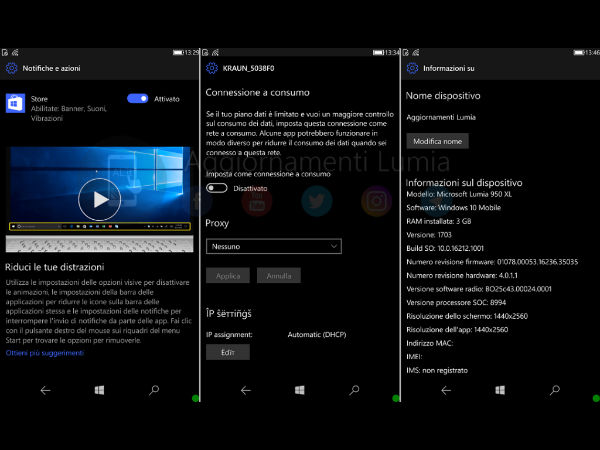Click the Annulla proxy button
Image resolution: width=600 pixels, height=450 pixels.
(x=278, y=274)
